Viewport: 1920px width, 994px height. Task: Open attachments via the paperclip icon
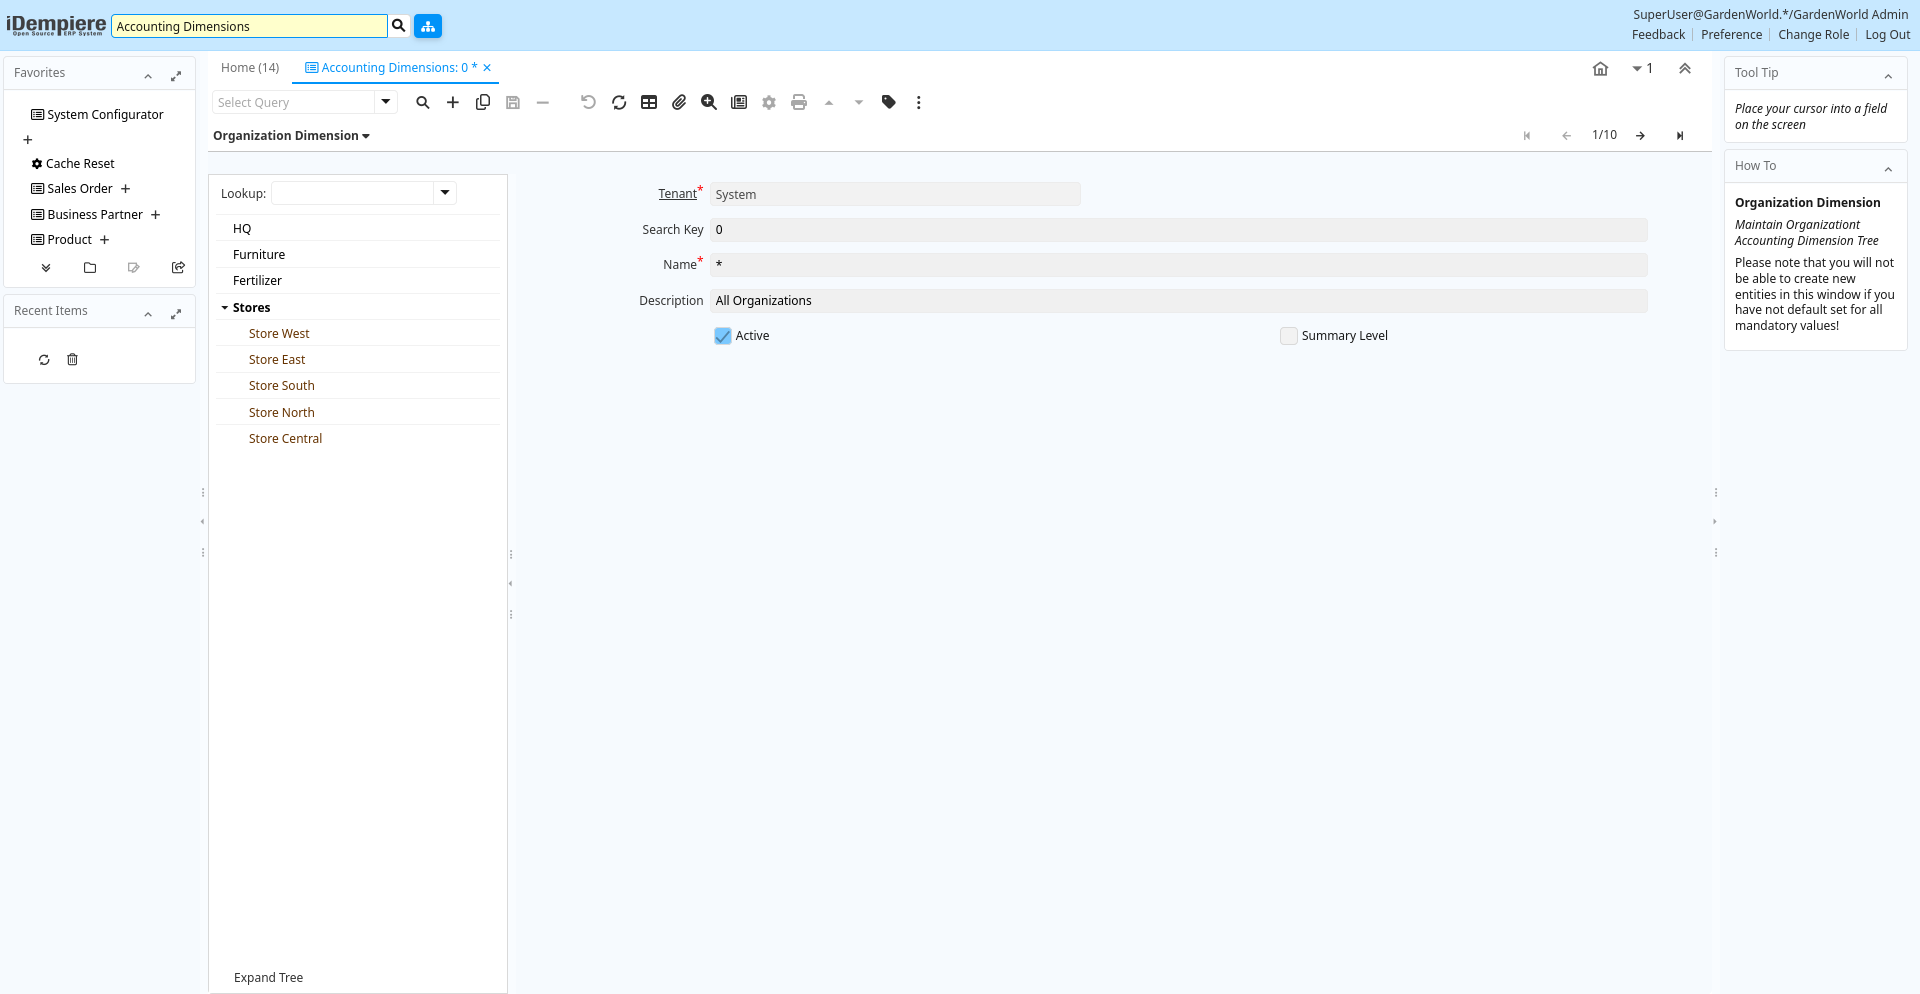tap(679, 102)
